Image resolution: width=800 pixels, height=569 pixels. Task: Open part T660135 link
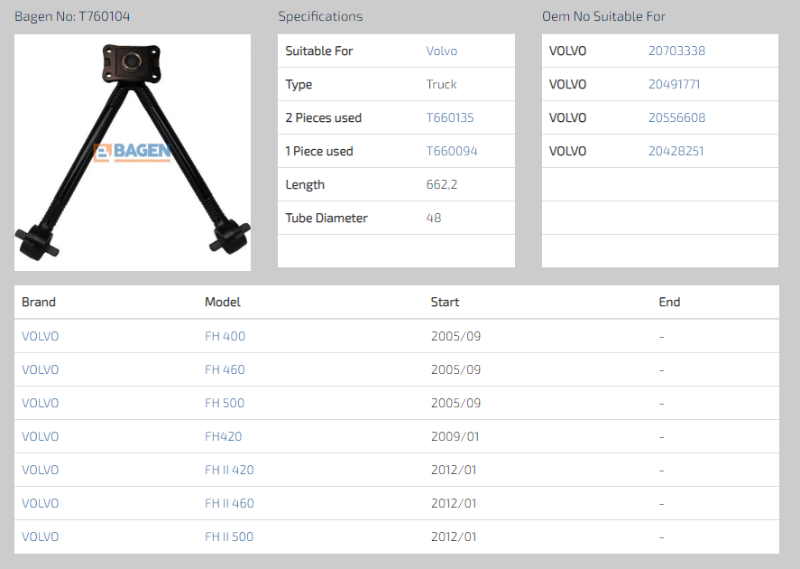450,118
